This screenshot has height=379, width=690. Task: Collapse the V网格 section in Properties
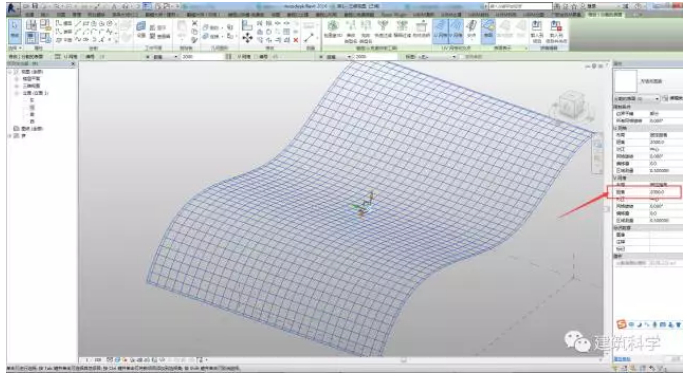[648, 178]
